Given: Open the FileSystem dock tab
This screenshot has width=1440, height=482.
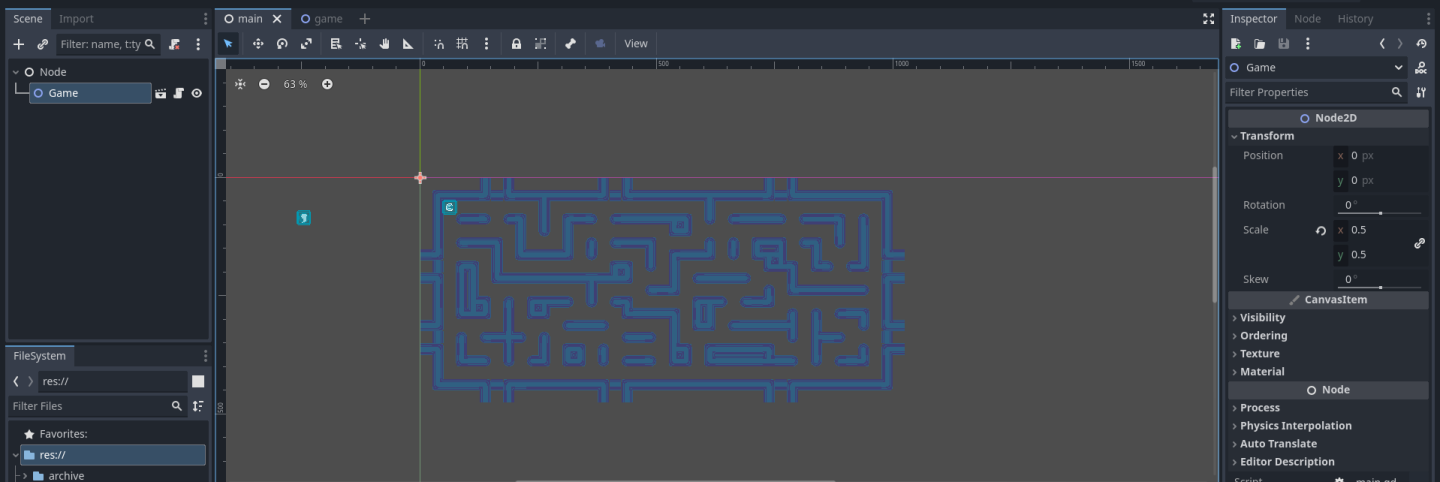Looking at the screenshot, I should pos(40,356).
